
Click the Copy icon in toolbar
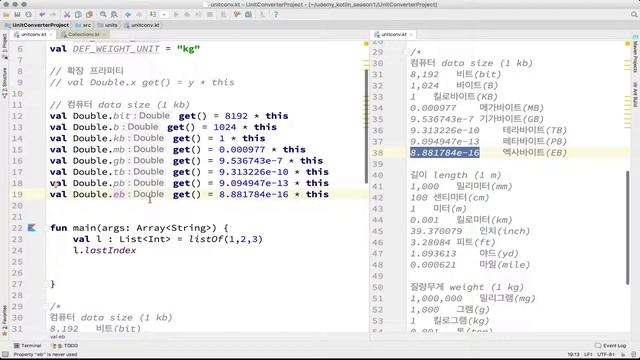pos(78,14)
